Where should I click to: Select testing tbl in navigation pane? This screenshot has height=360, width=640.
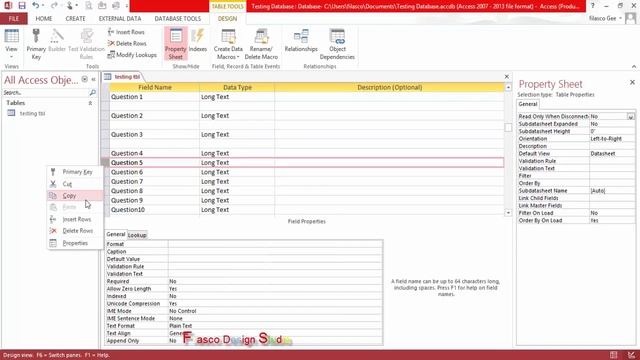tap(32, 113)
